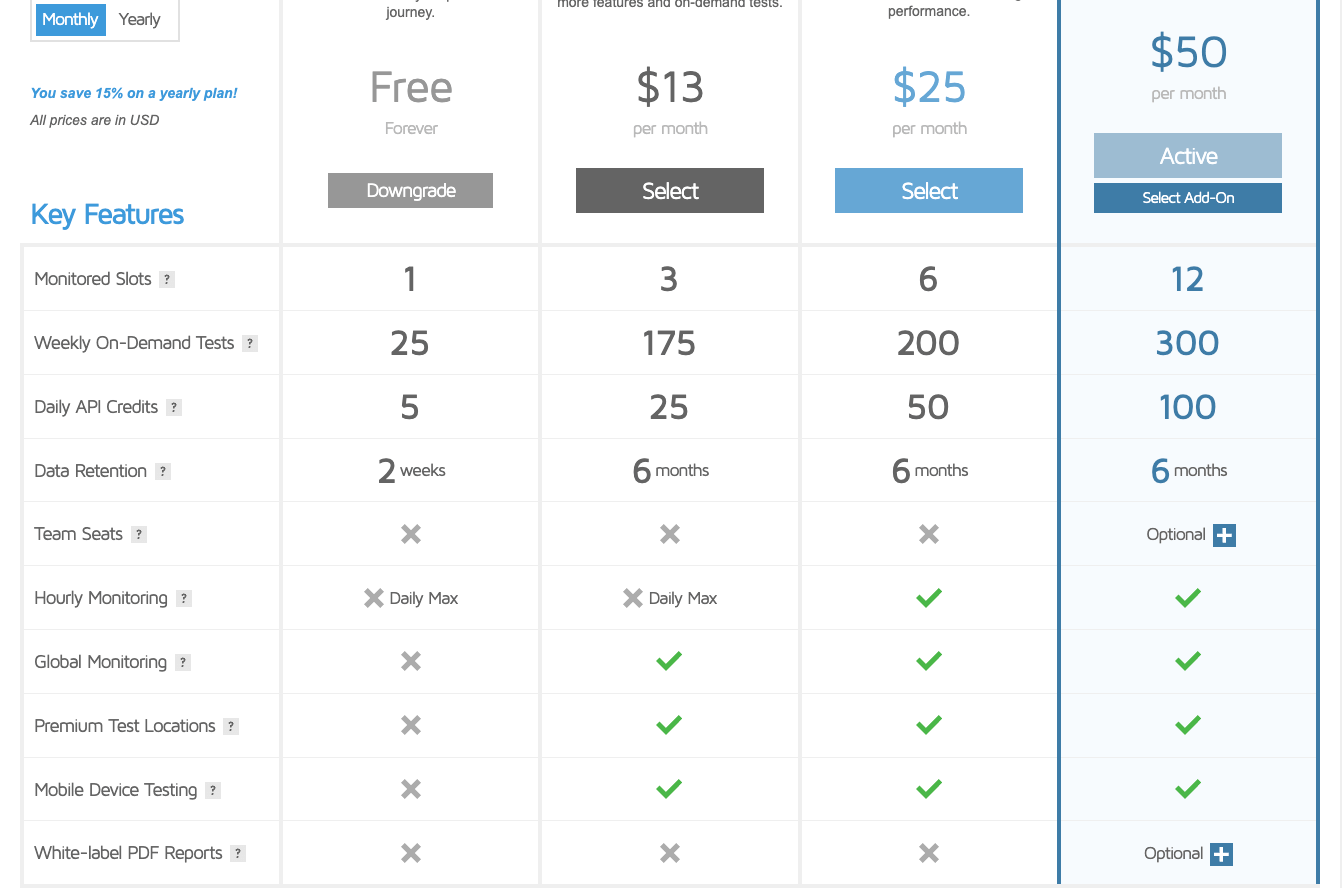The height and width of the screenshot is (888, 1342).
Task: Click help icon beside Global Monitoring
Action: point(183,662)
